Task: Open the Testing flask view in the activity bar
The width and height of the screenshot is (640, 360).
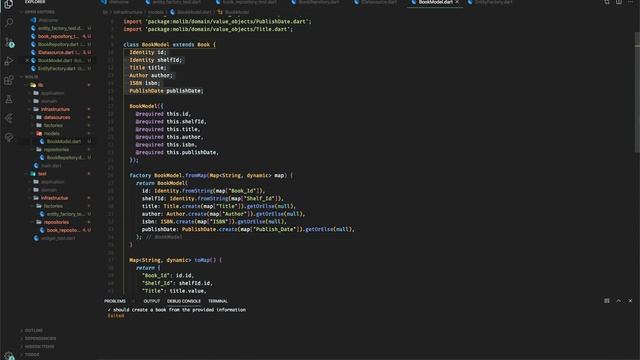Action: (x=9, y=99)
